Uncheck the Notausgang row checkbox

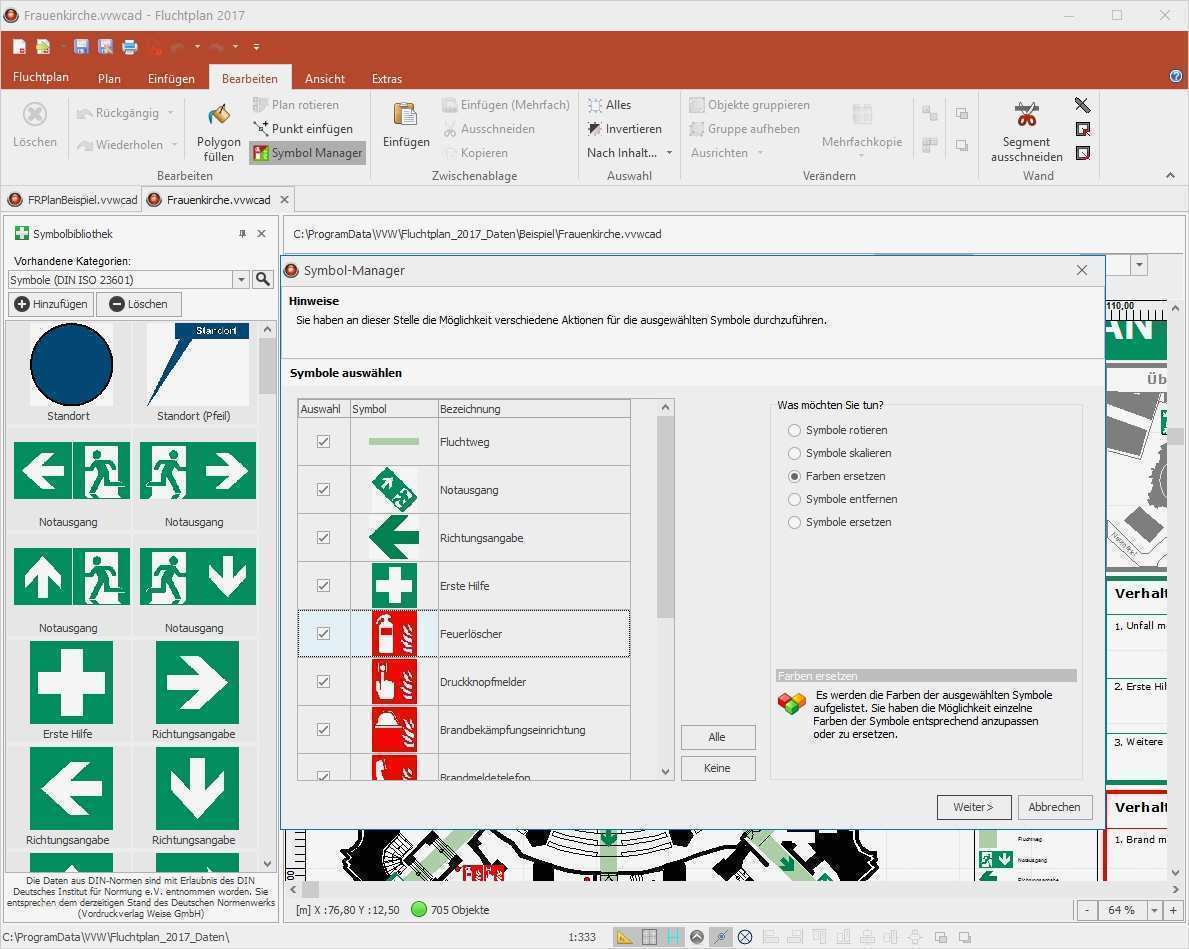(324, 489)
